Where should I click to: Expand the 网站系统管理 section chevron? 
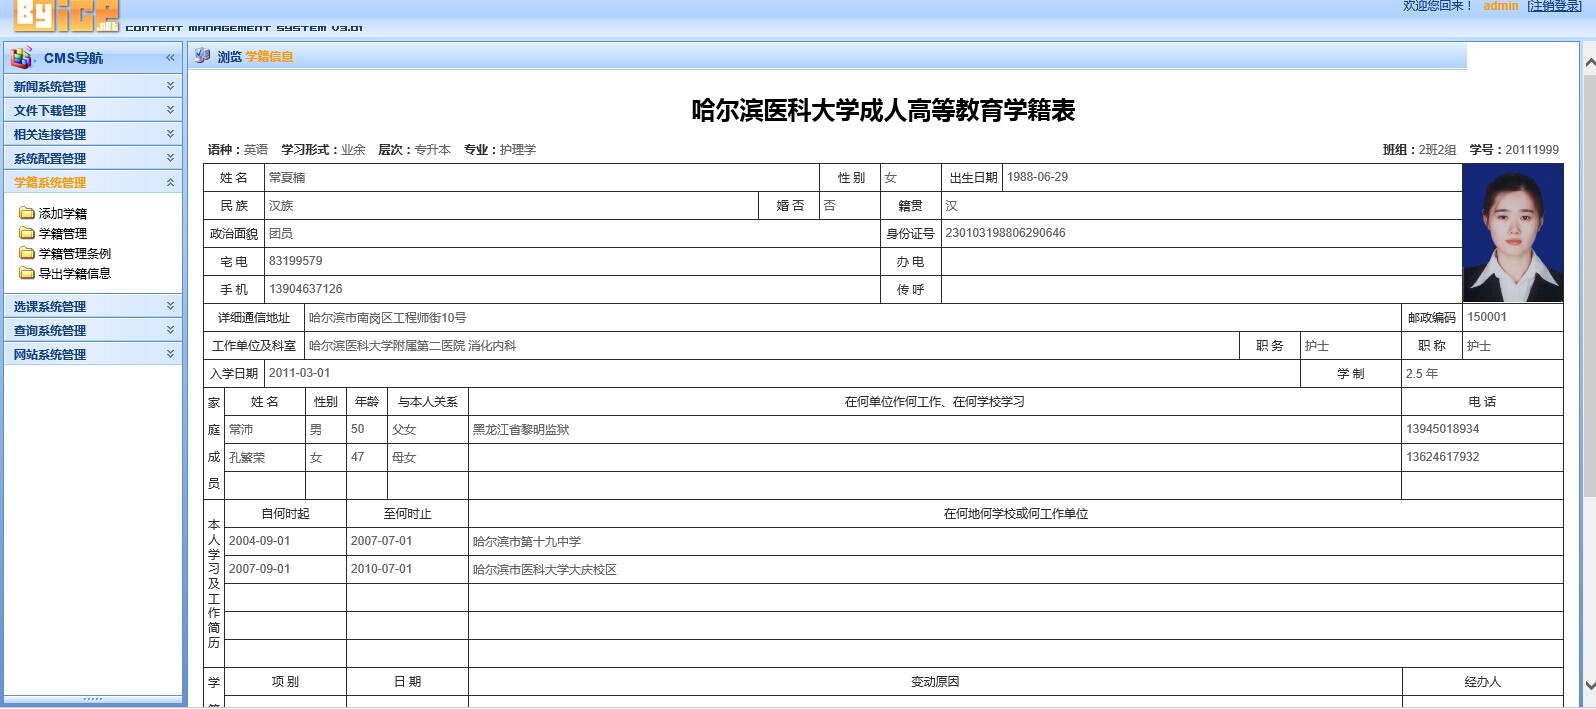tap(170, 354)
